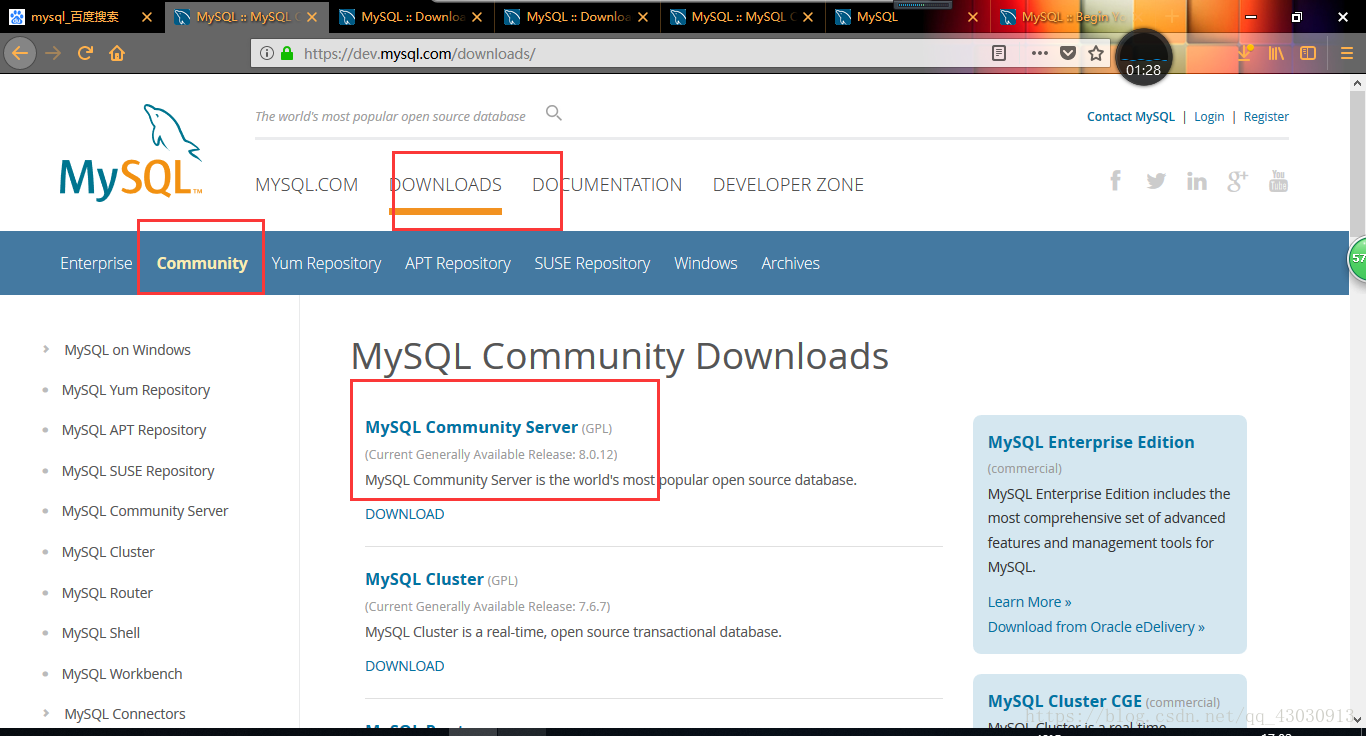Image resolution: width=1366 pixels, height=736 pixels.
Task: Show site information via the circled i icon
Action: point(267,53)
